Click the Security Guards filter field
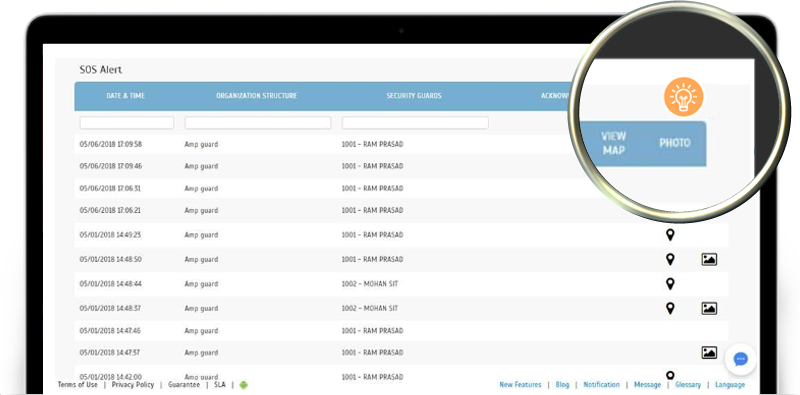The image size is (800, 395). tap(415, 123)
